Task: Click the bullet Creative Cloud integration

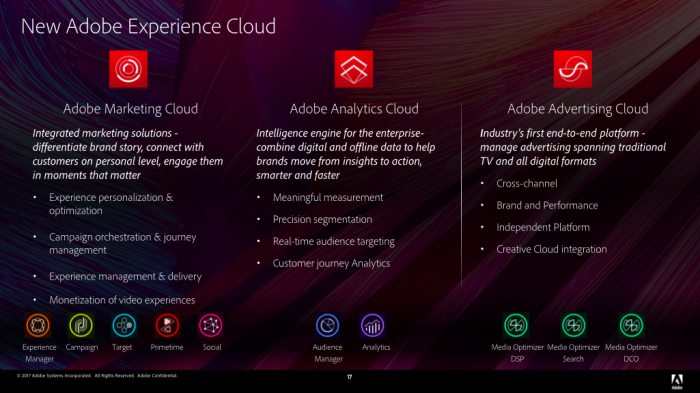Action: [551, 249]
